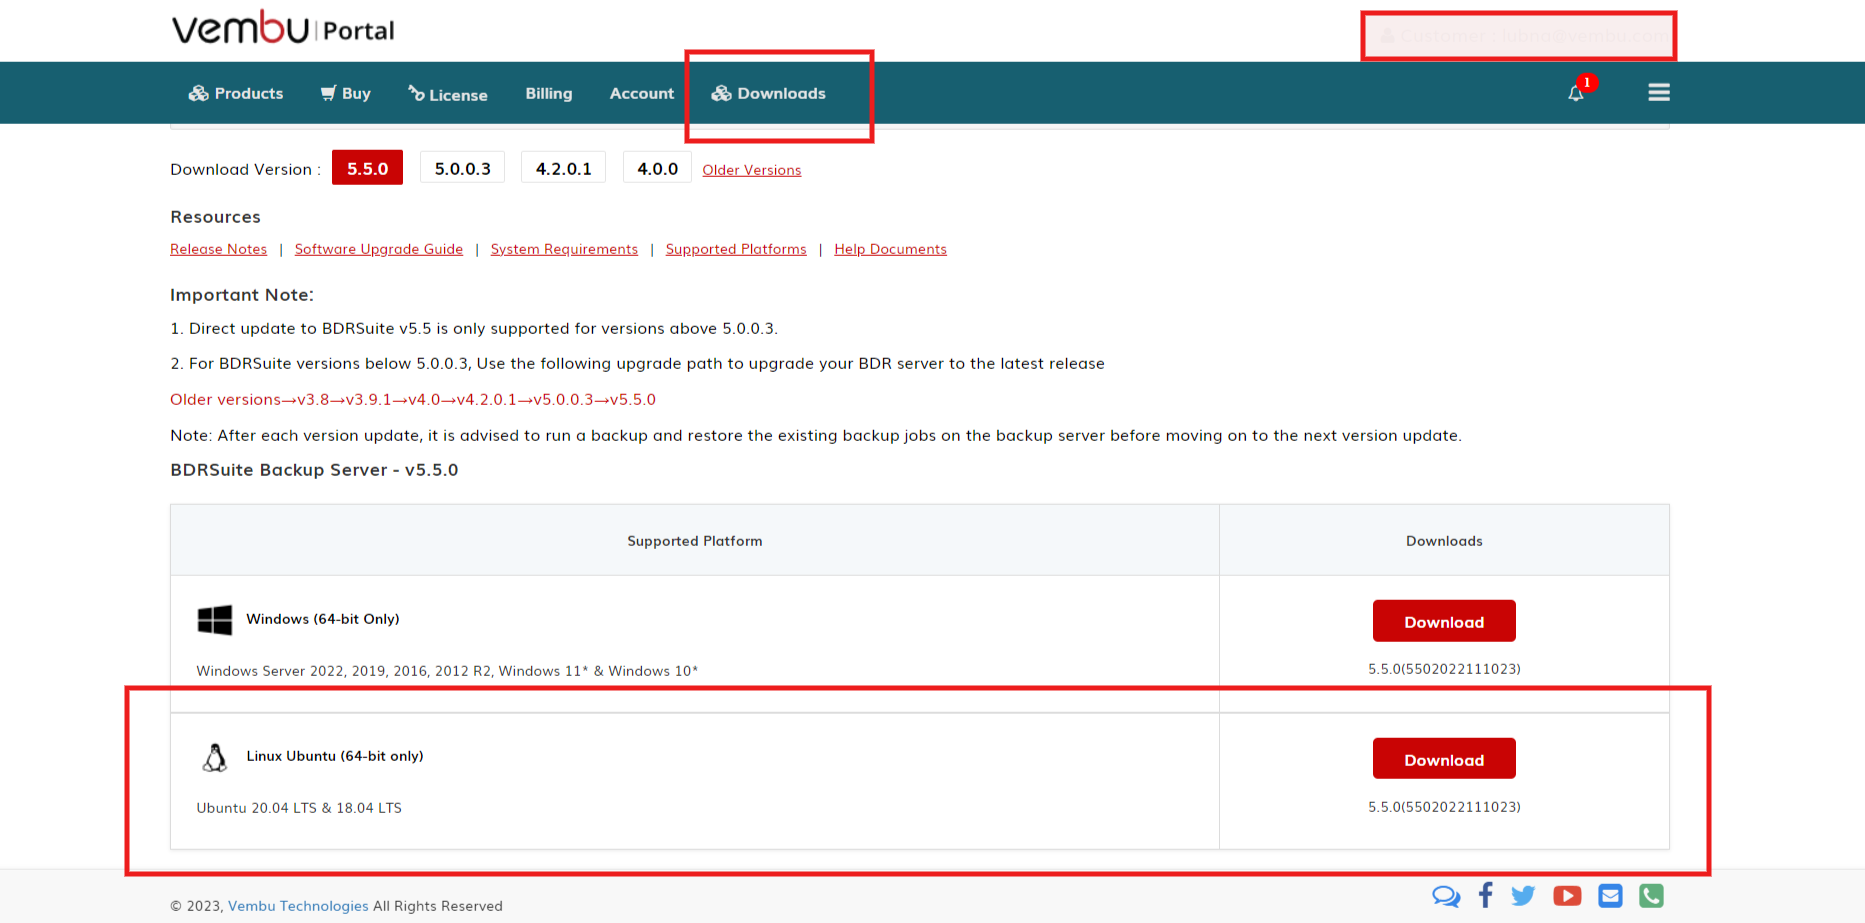Click the email envelope icon in footer
Viewport: 1865px width, 923px height.
coord(1610,896)
